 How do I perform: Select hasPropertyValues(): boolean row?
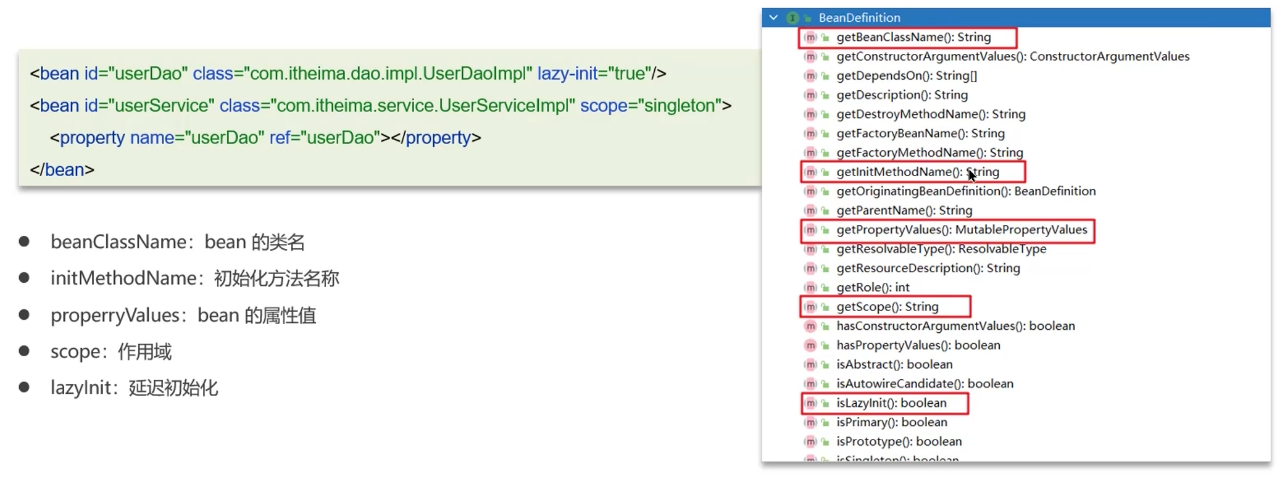pyautogui.click(x=918, y=345)
